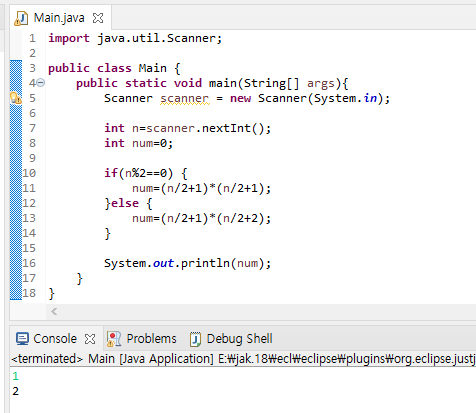Select the Main.java editor tab
The width and height of the screenshot is (476, 413).
(60, 18)
